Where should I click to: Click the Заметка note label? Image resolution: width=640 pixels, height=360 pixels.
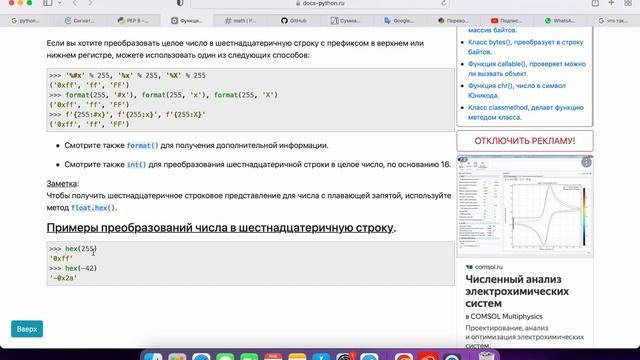coord(62,184)
